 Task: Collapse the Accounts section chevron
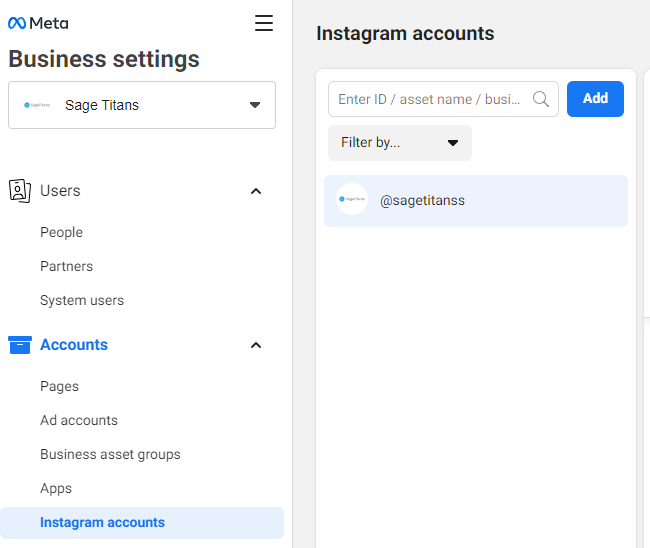[x=256, y=345]
